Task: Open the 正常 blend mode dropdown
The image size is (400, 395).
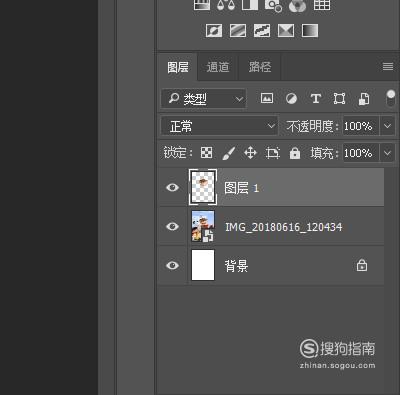Action: click(x=219, y=126)
